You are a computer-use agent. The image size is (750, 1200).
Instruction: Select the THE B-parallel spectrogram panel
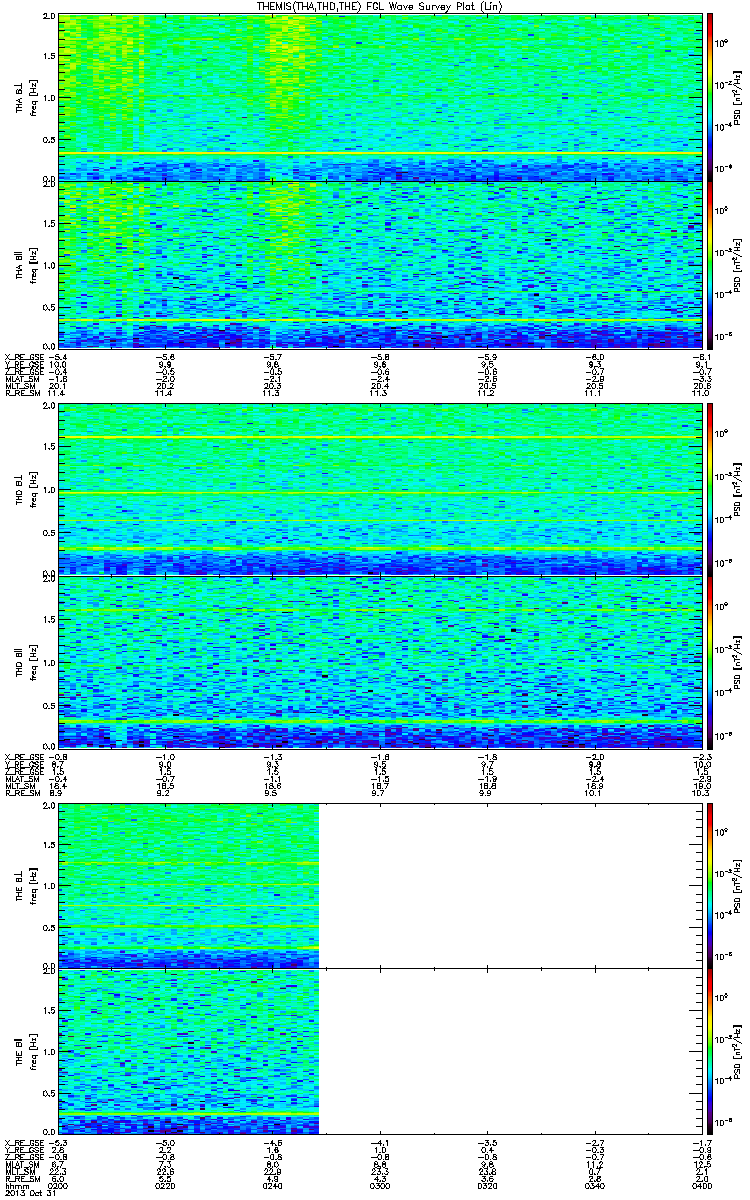pos(379,1053)
